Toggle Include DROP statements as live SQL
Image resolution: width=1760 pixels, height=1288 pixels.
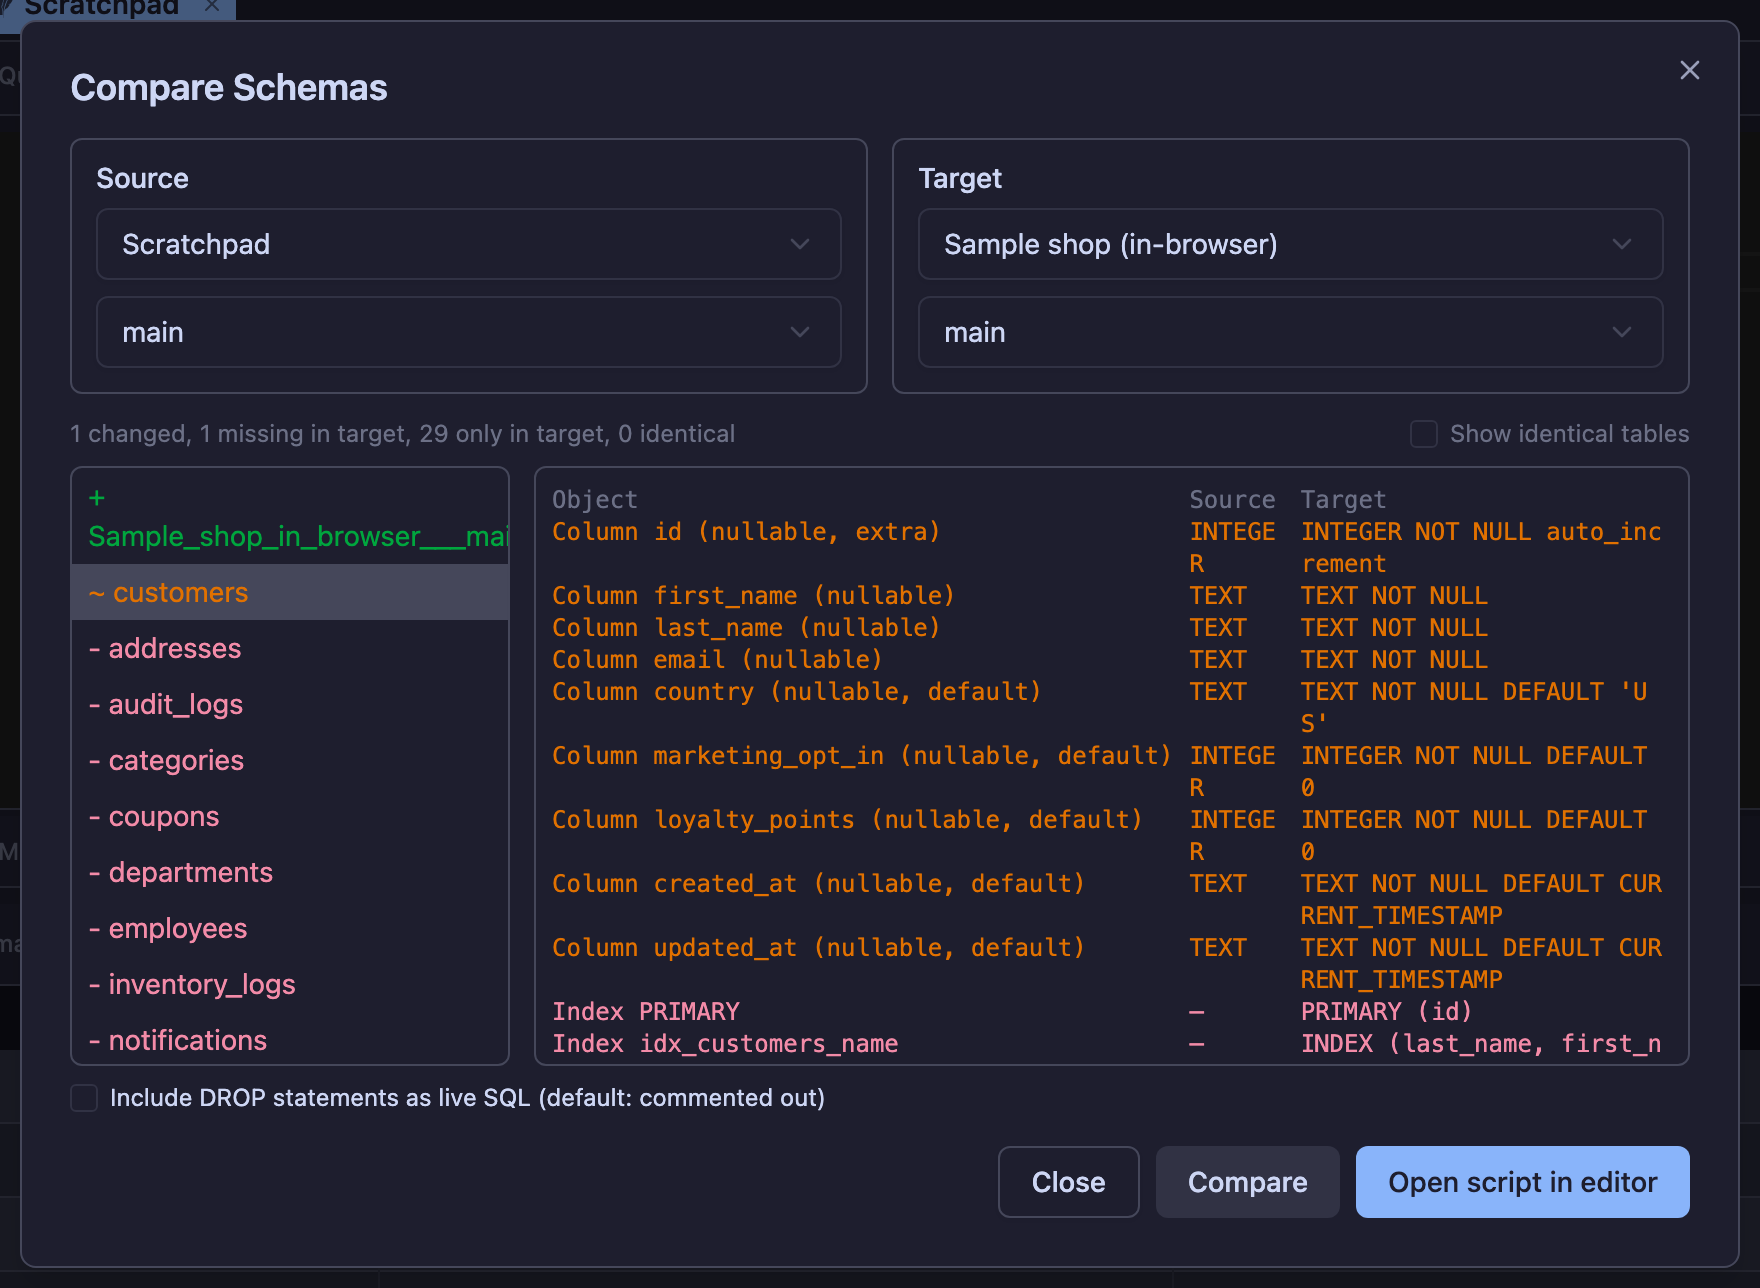tap(84, 1098)
